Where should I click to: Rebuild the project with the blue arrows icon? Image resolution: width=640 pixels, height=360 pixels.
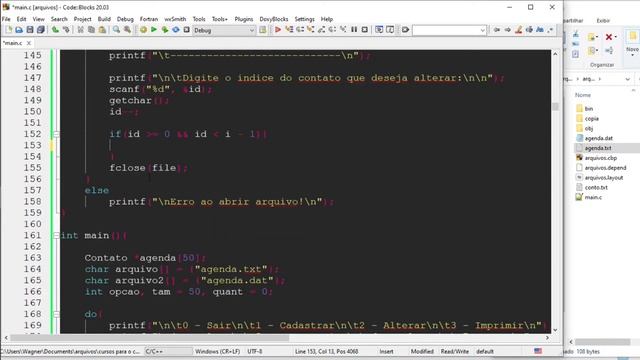(176, 30)
